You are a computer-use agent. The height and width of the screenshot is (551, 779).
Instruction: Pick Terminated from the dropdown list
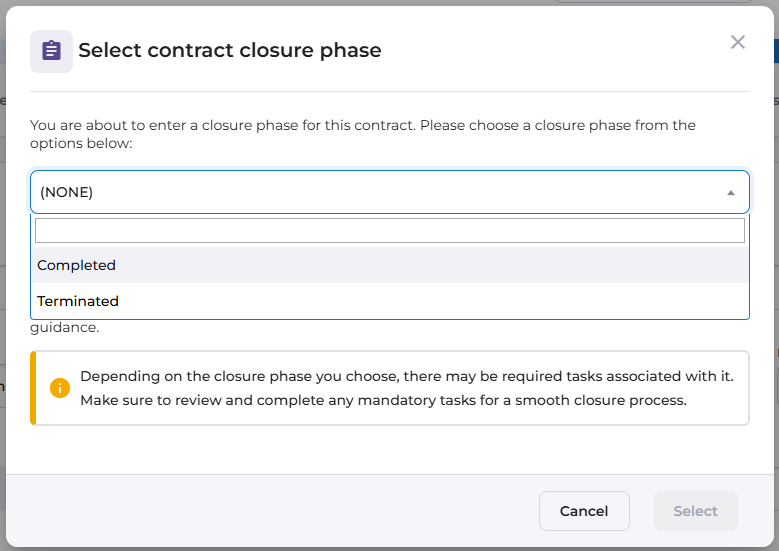pos(78,301)
